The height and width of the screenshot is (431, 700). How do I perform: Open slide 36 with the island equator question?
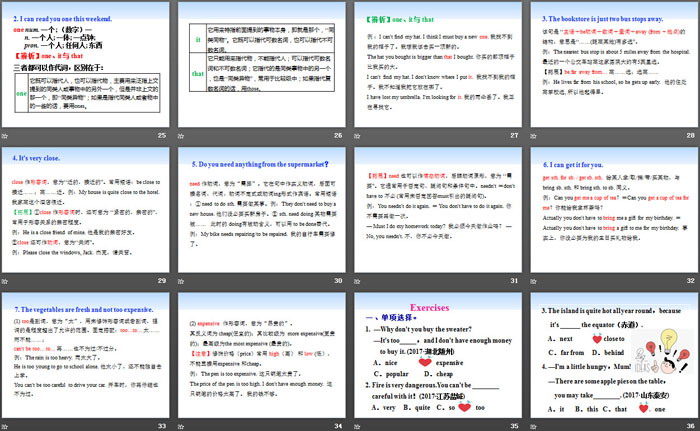tap(614, 355)
